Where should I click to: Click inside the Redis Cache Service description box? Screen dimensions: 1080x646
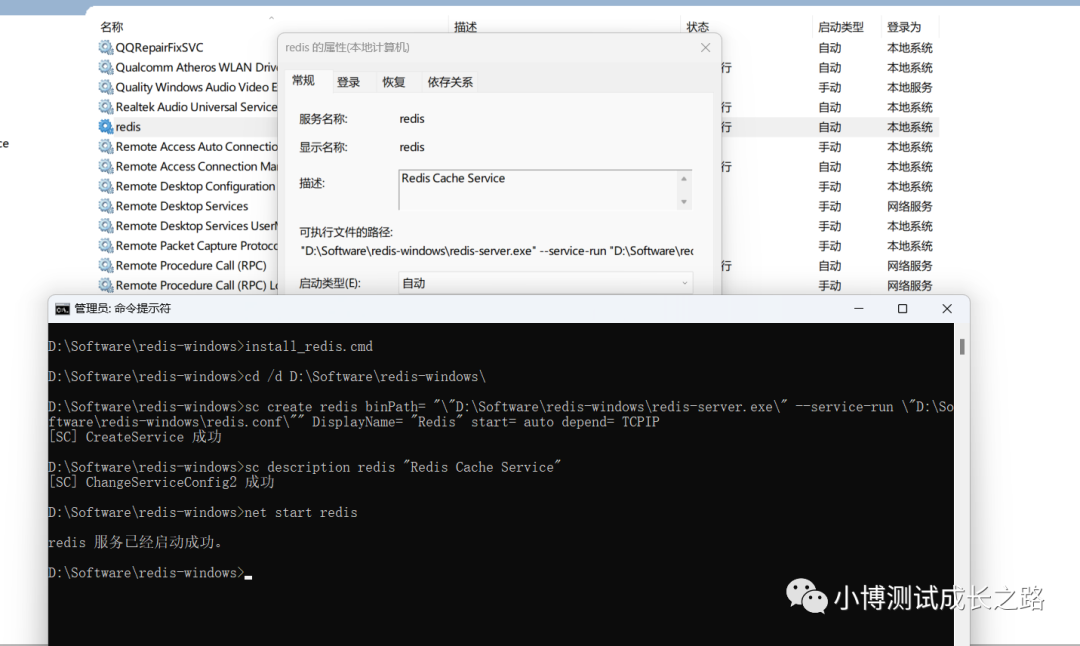point(537,189)
